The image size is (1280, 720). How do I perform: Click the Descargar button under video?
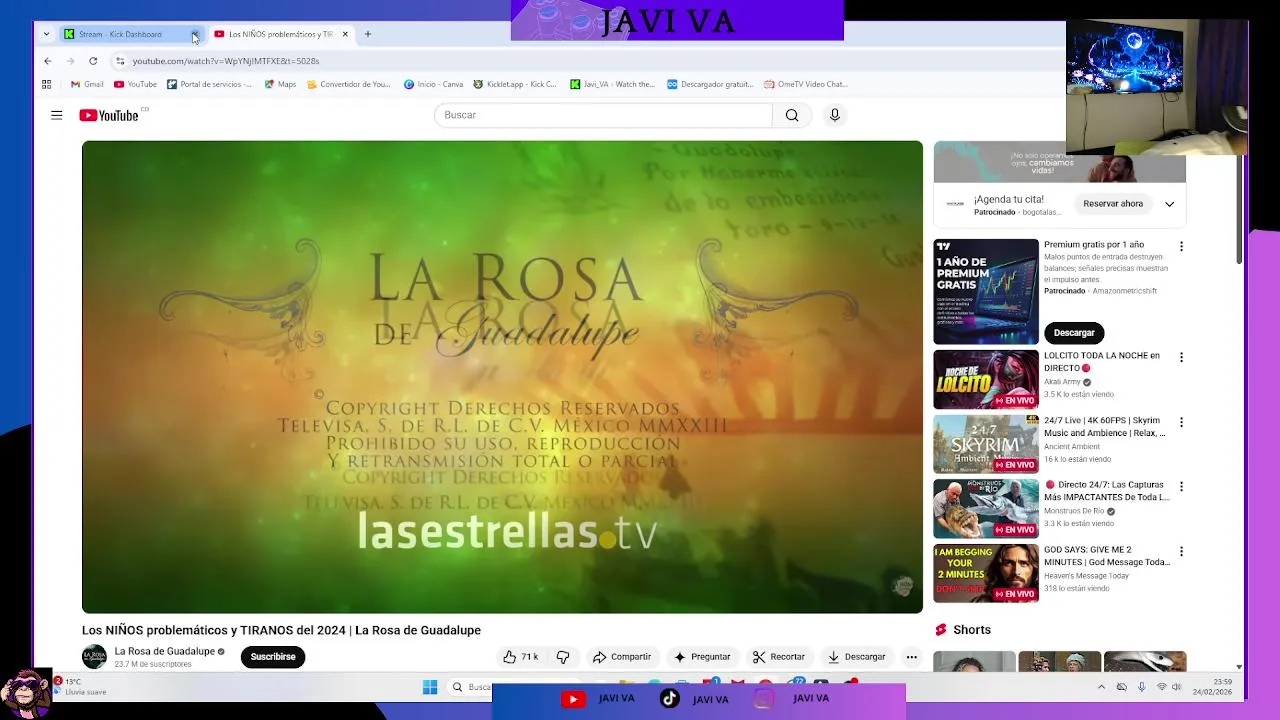[x=856, y=657]
